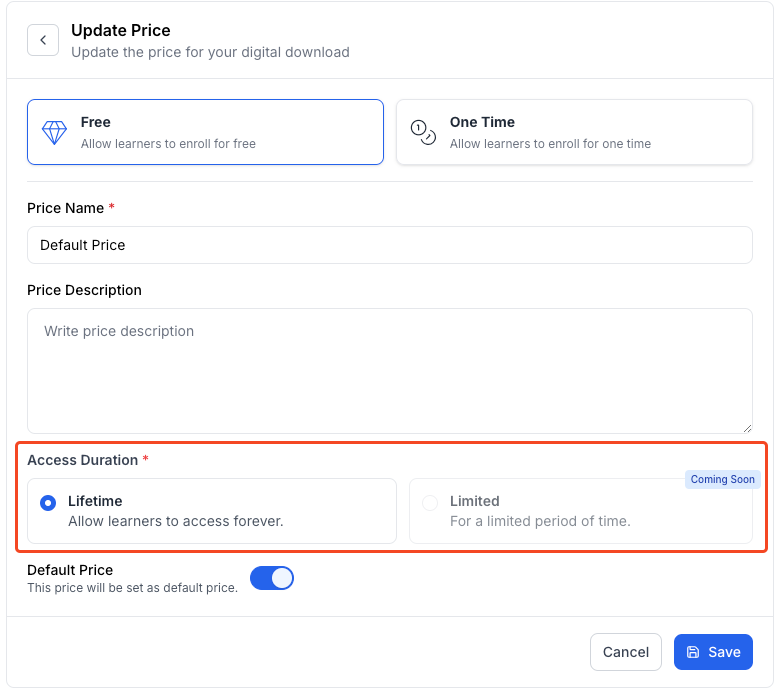This screenshot has height=693, width=779.
Task: Click the back arrow button
Action: [43, 40]
